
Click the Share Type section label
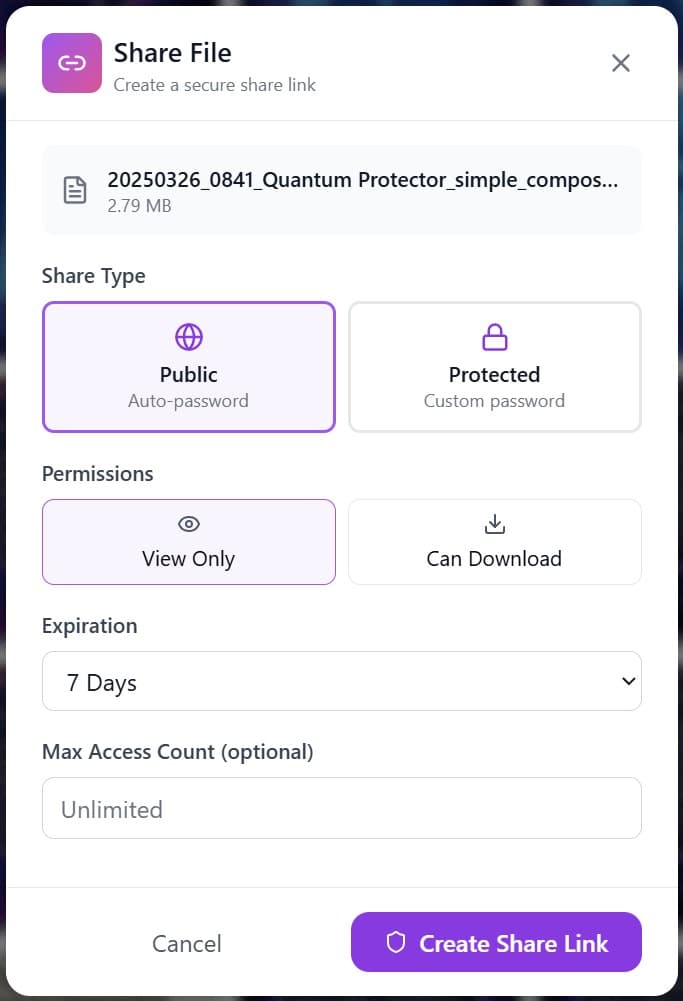(x=93, y=275)
